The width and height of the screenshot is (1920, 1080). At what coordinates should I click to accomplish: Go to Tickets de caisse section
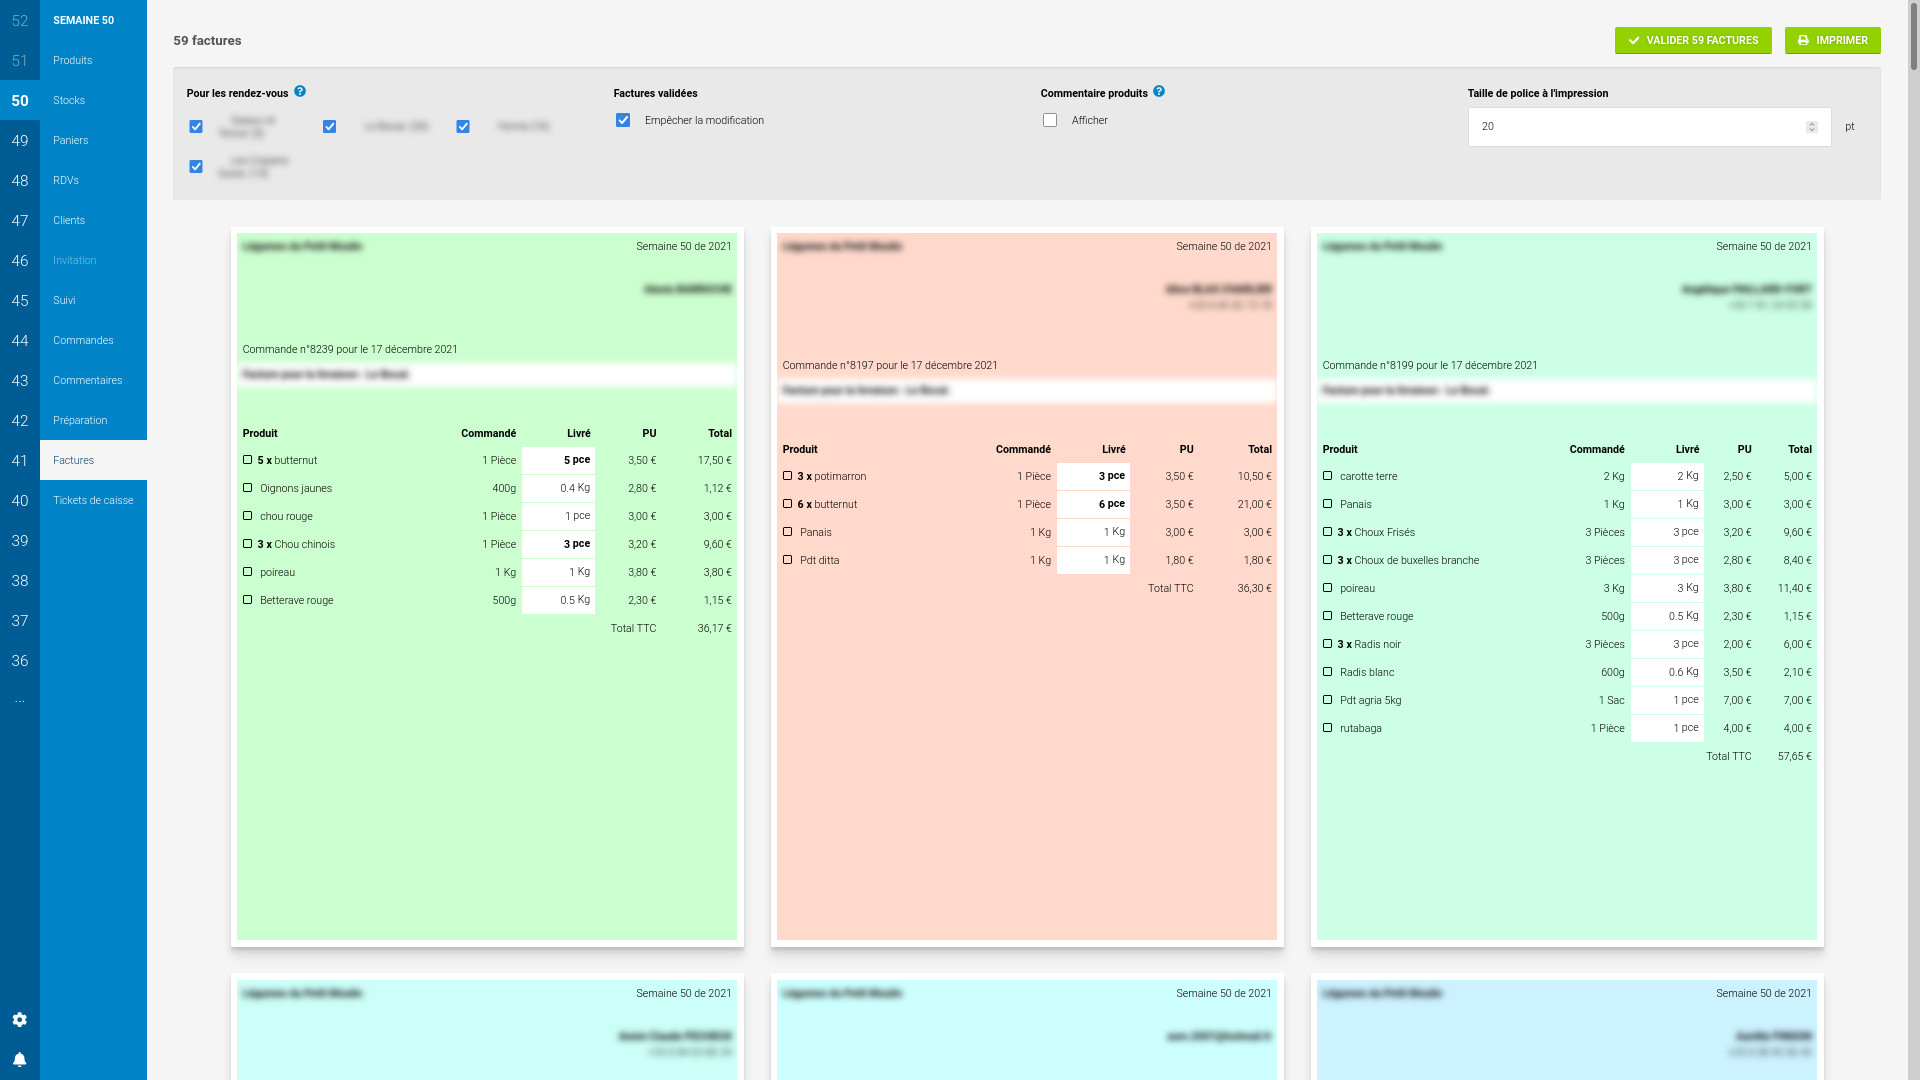pyautogui.click(x=93, y=501)
